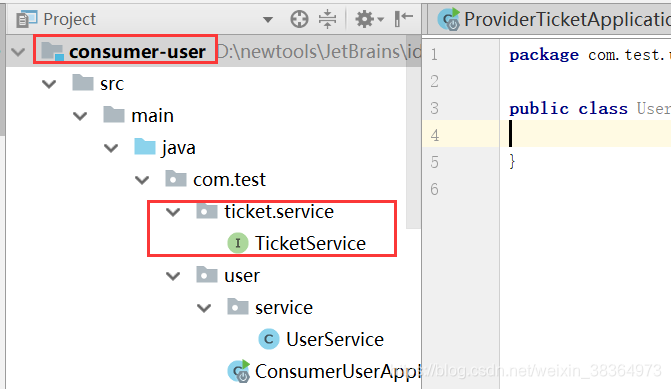Hide the Project panel with the hide icon
Screen dimensions: 671x389
[x=404, y=19]
